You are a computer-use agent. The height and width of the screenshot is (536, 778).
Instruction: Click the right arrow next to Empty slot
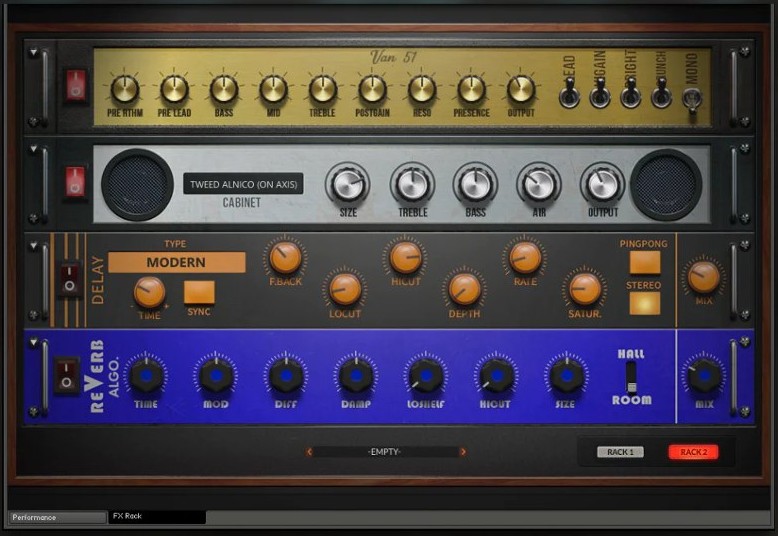pos(463,452)
